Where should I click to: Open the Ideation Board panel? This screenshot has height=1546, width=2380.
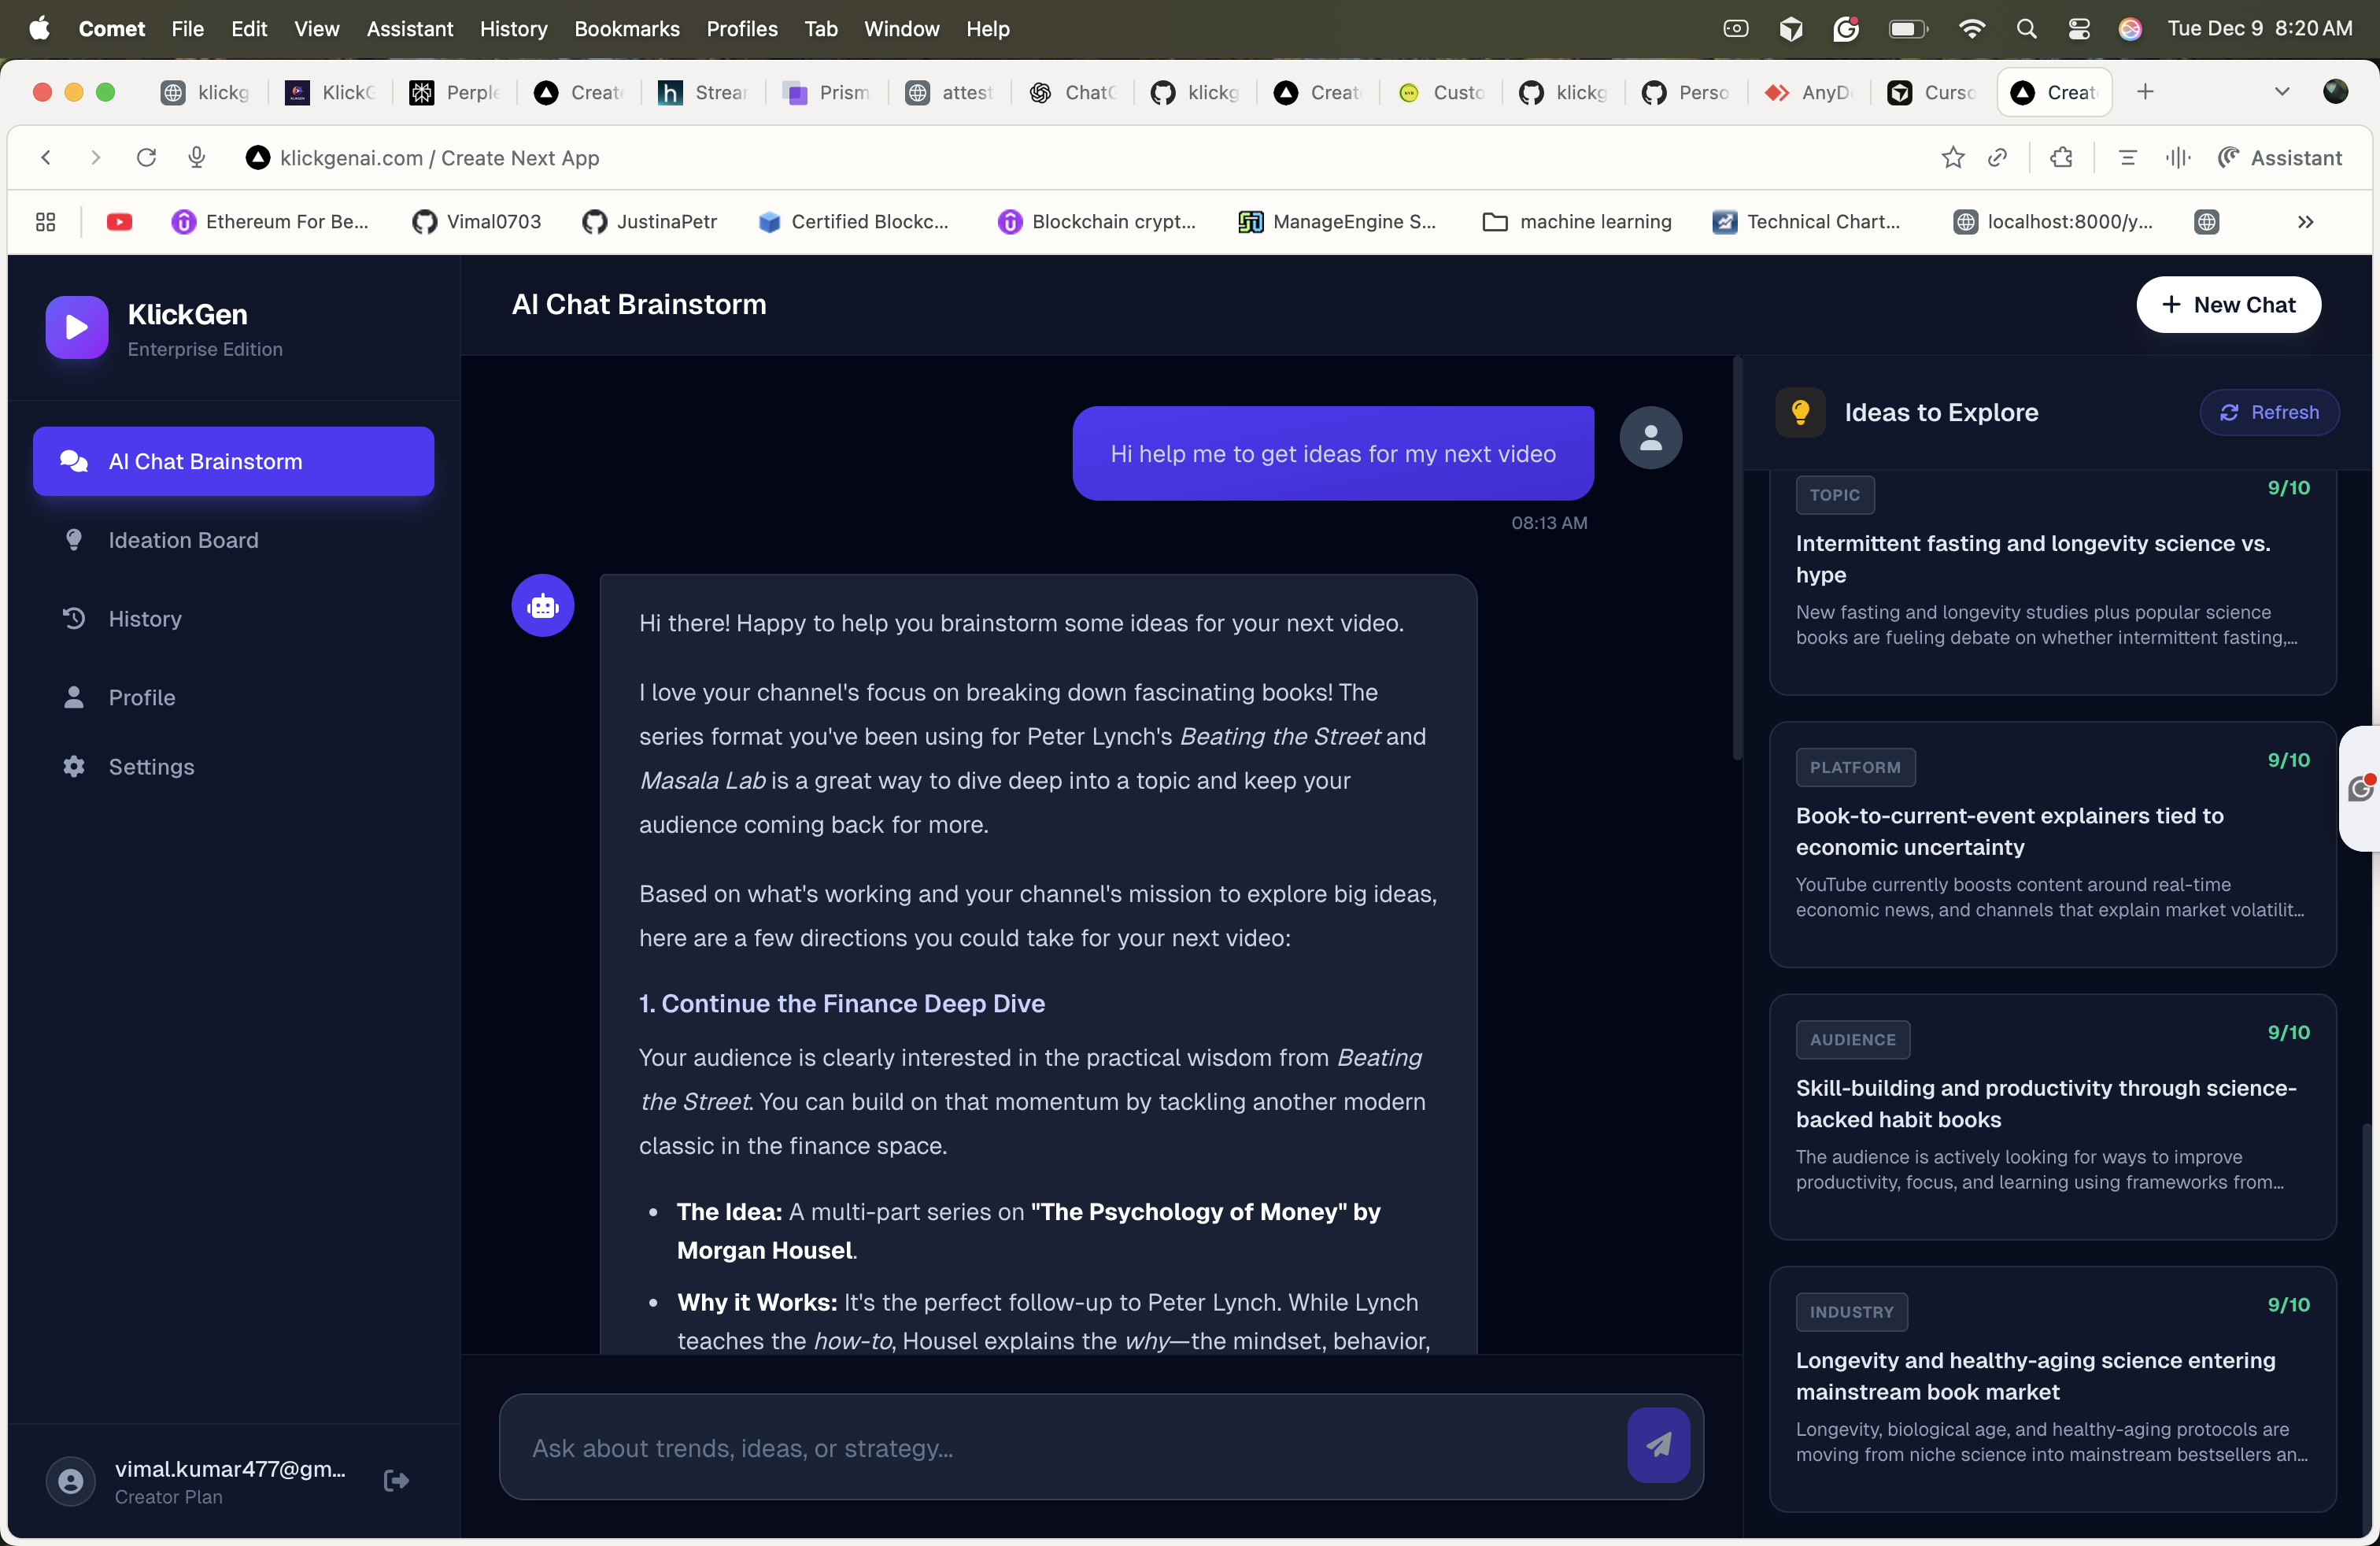[183, 540]
